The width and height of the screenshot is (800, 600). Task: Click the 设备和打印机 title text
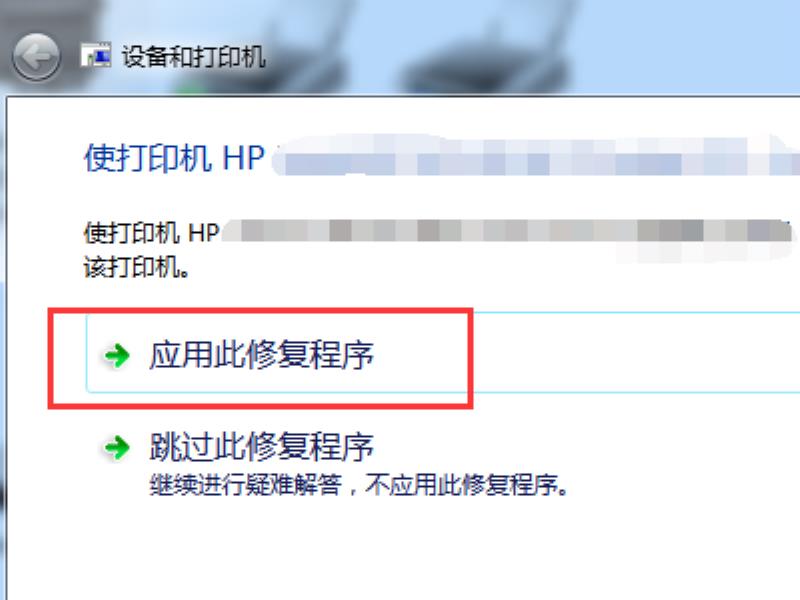pyautogui.click(x=193, y=56)
